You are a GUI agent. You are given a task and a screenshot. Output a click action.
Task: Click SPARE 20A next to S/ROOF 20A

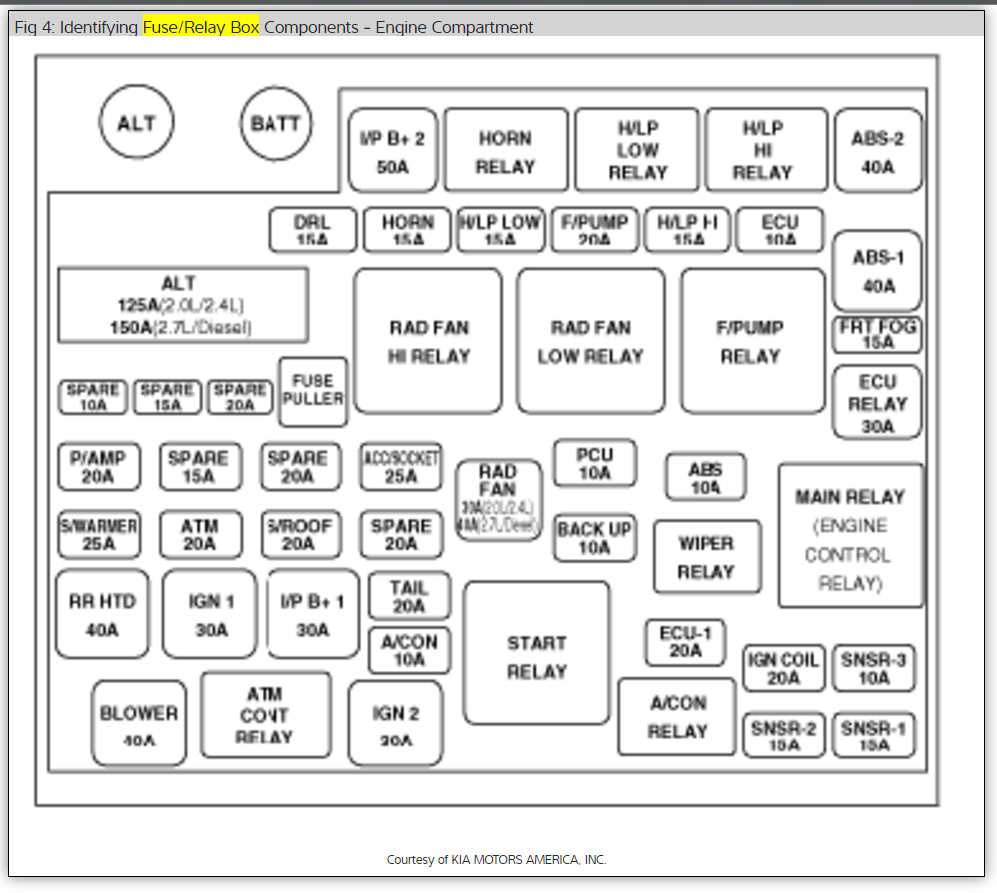pos(401,534)
